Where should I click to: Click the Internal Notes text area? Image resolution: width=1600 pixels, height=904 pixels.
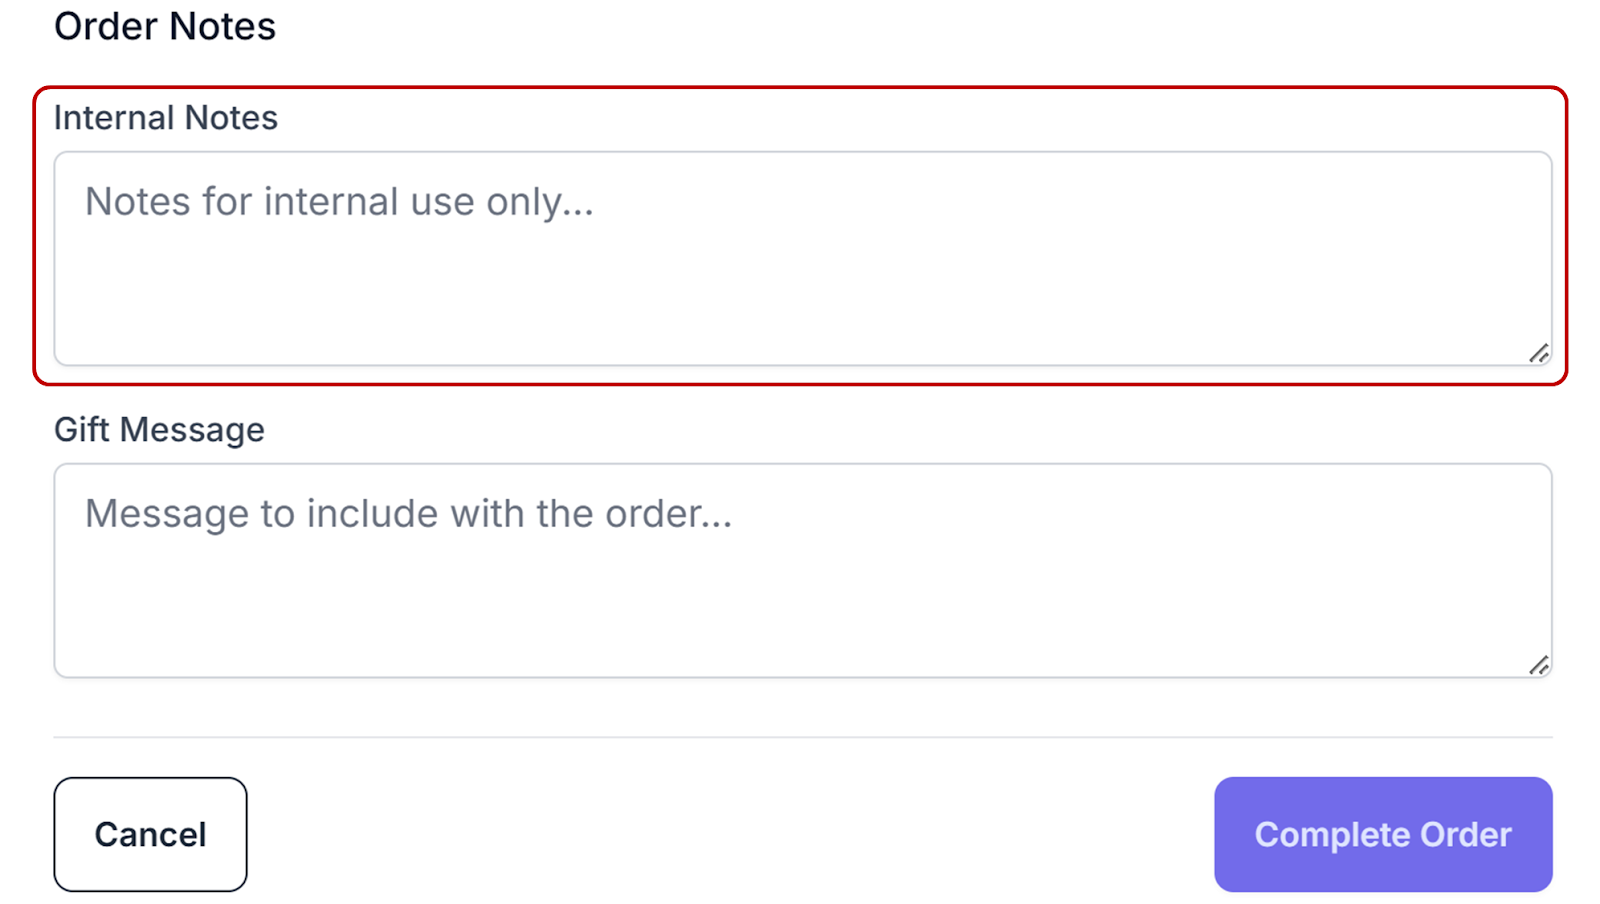tap(802, 258)
